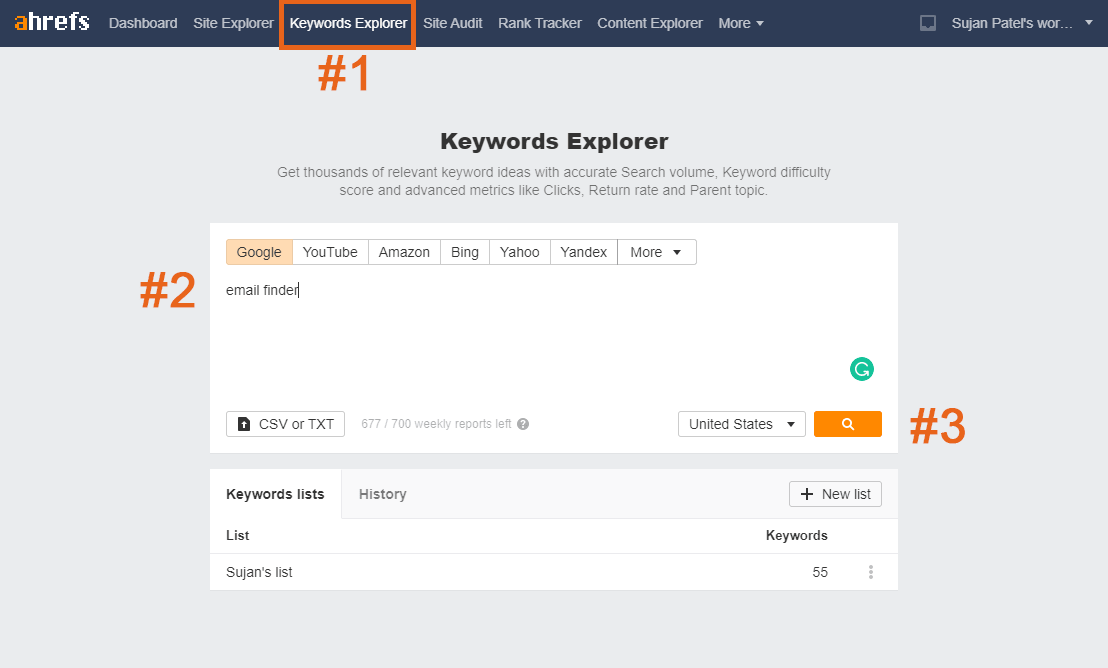Image resolution: width=1108 pixels, height=668 pixels.
Task: Click the Ahrefs logo
Action: pyautogui.click(x=52, y=22)
